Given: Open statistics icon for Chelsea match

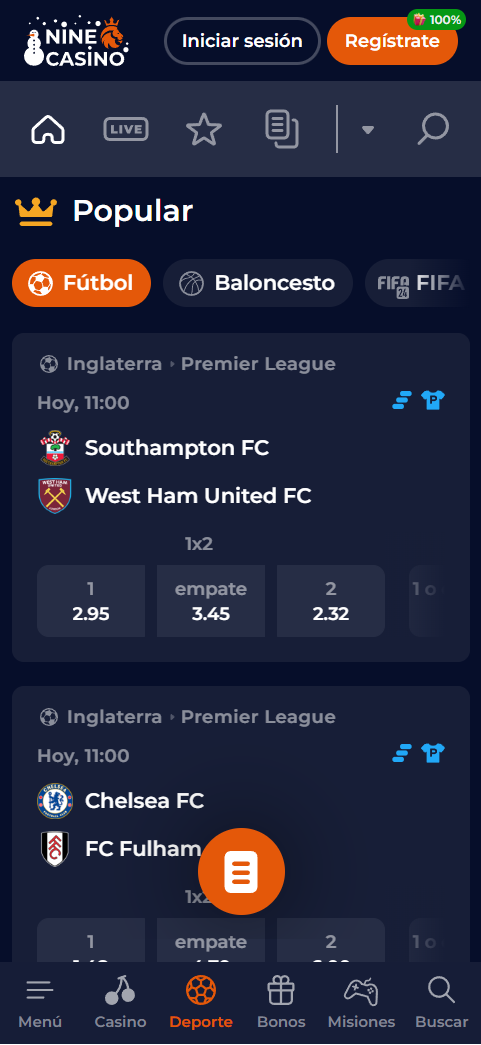Looking at the screenshot, I should [402, 754].
